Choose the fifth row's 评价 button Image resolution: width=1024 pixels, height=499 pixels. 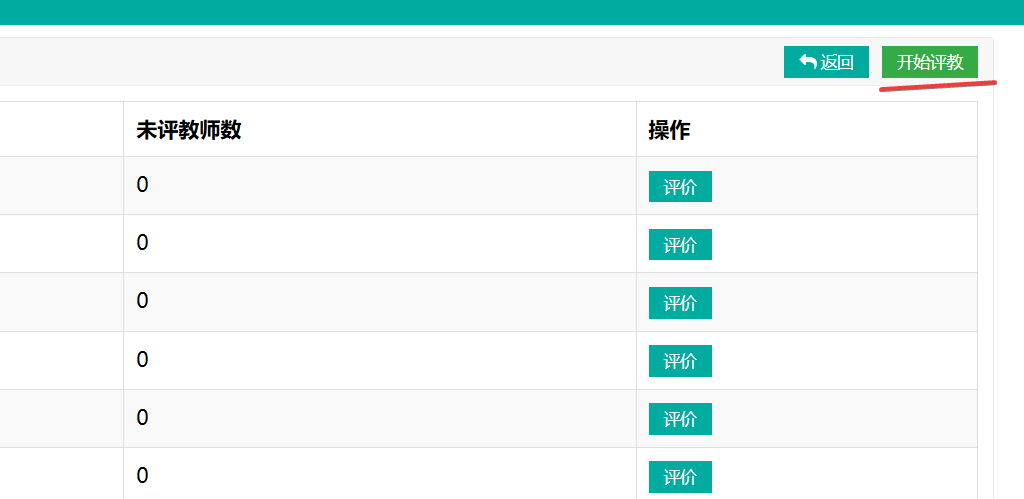680,419
